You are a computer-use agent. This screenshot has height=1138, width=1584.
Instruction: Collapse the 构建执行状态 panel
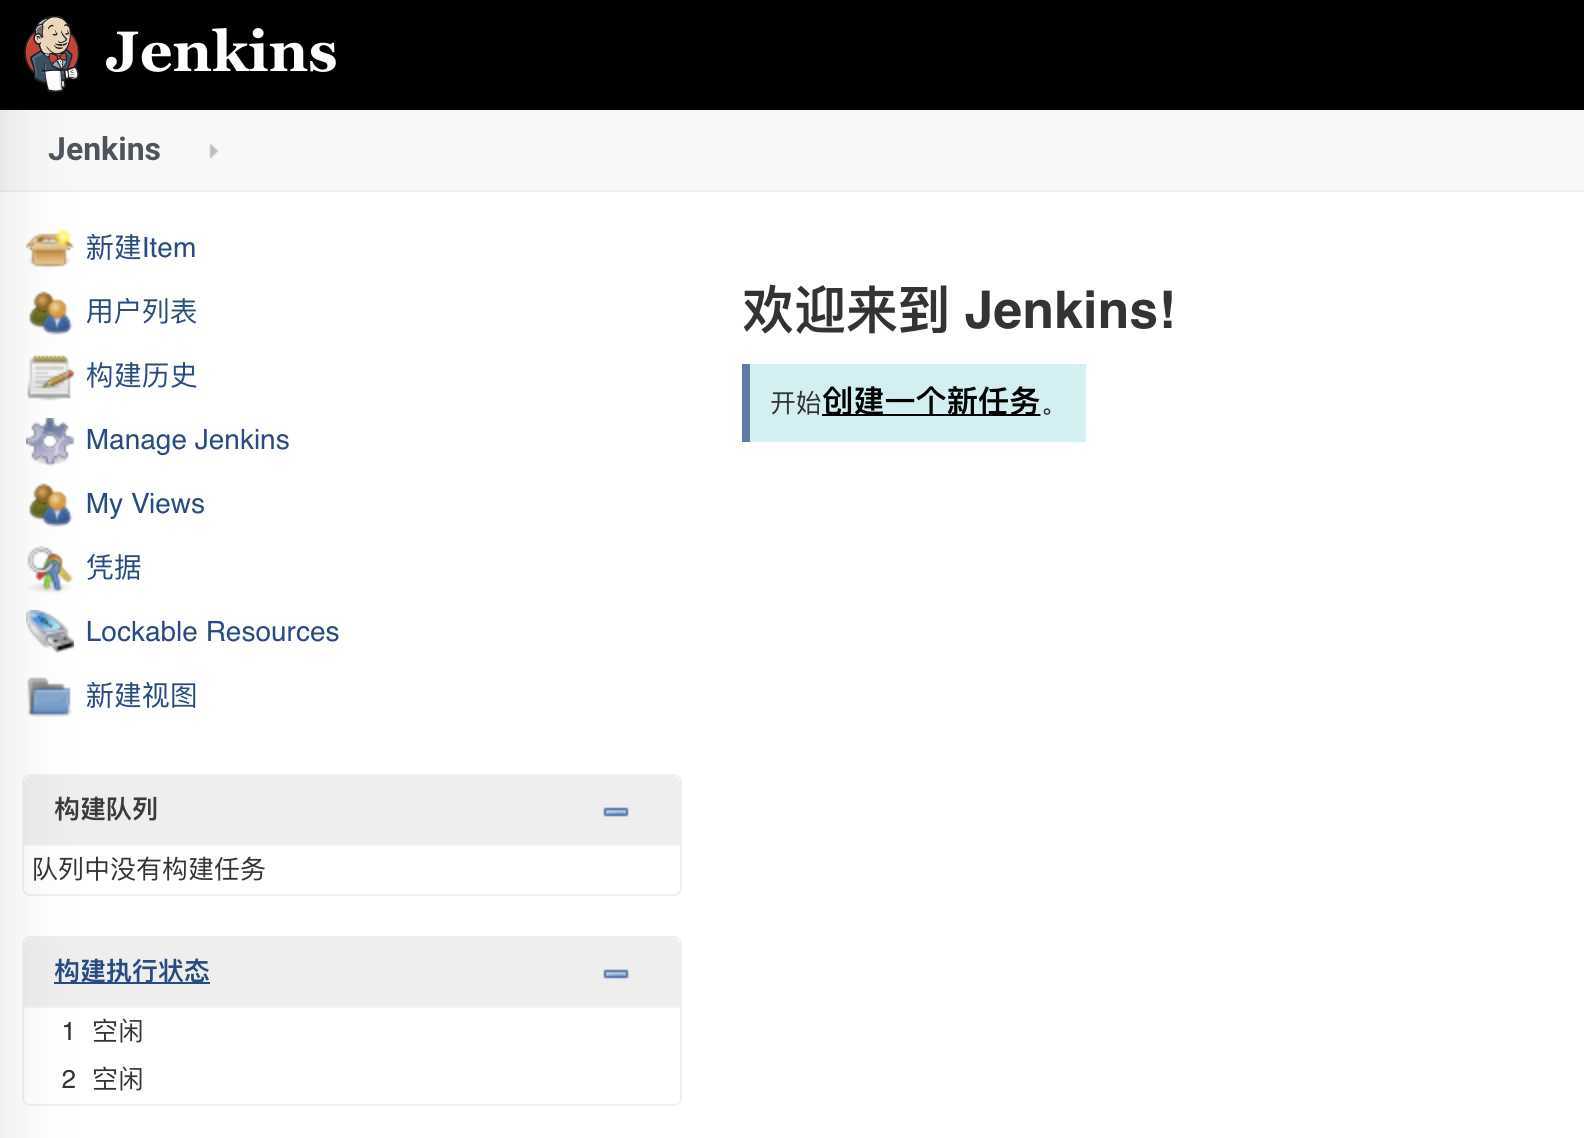tap(616, 973)
